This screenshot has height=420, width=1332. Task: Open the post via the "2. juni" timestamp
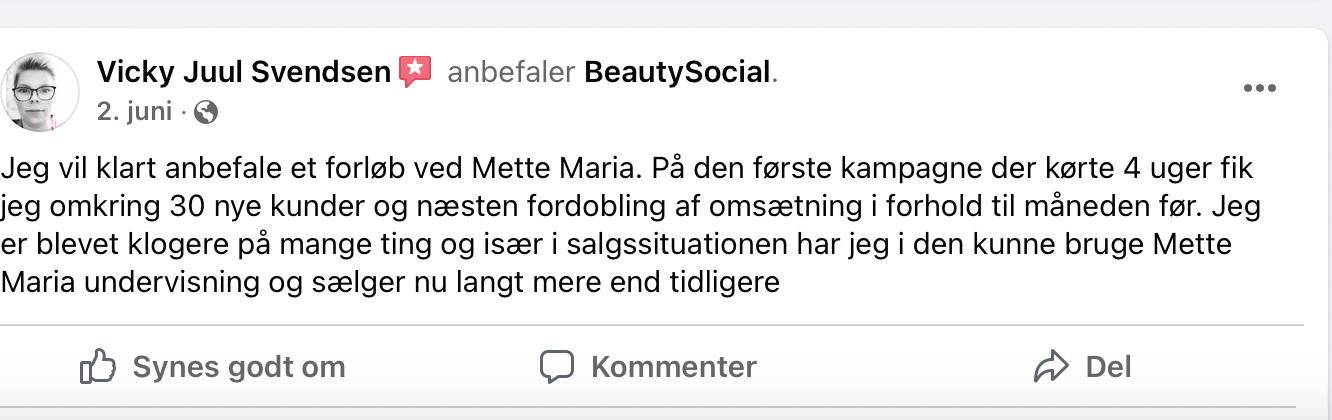tap(135, 112)
